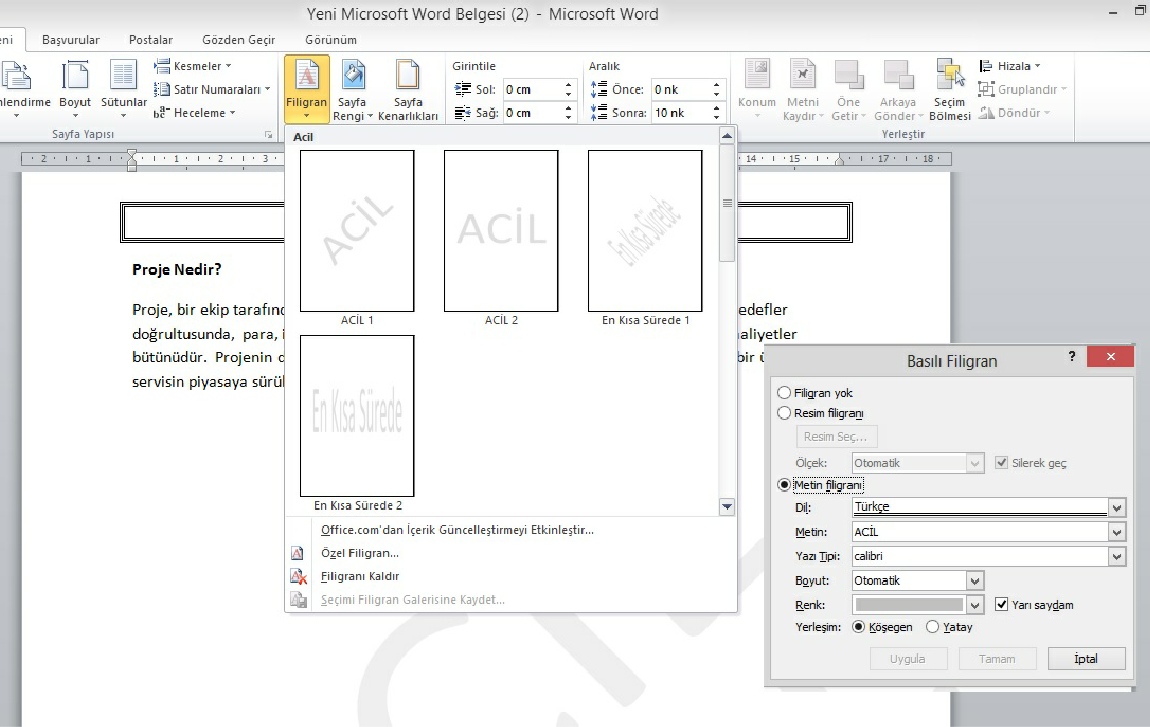Click the Metin field containing ACİL

click(980, 533)
